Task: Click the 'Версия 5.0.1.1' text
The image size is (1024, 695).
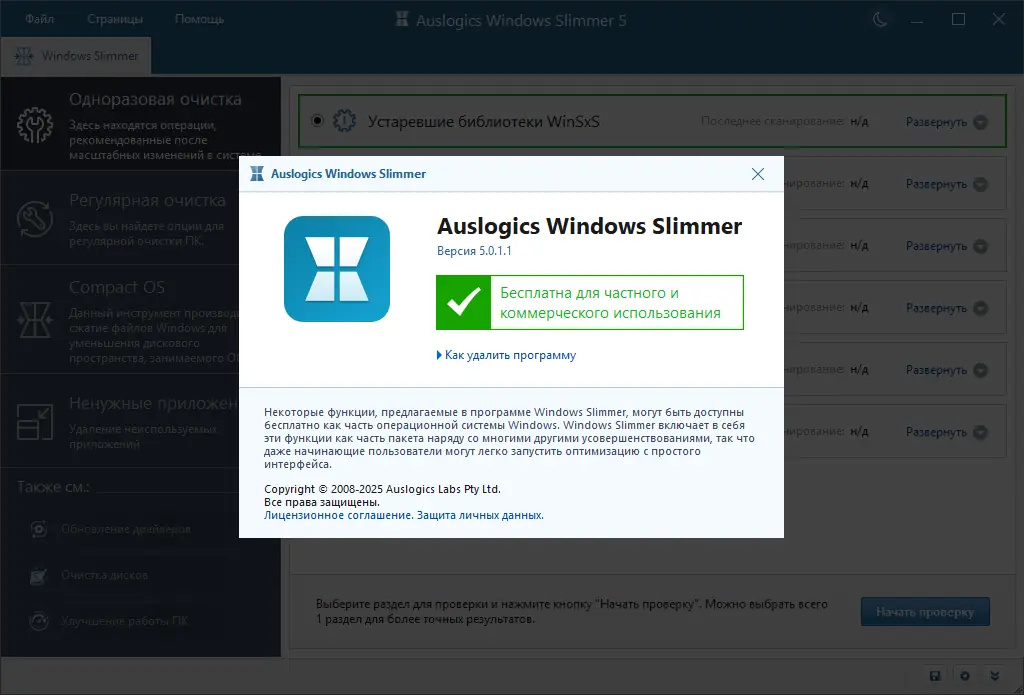Action: click(474, 251)
